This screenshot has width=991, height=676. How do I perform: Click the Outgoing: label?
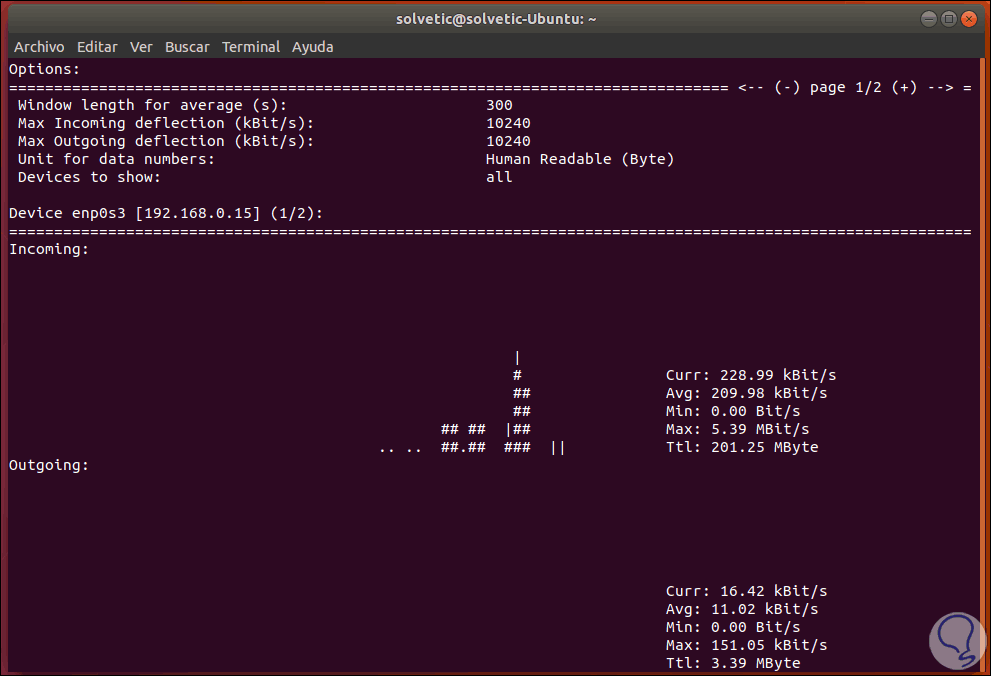49,466
